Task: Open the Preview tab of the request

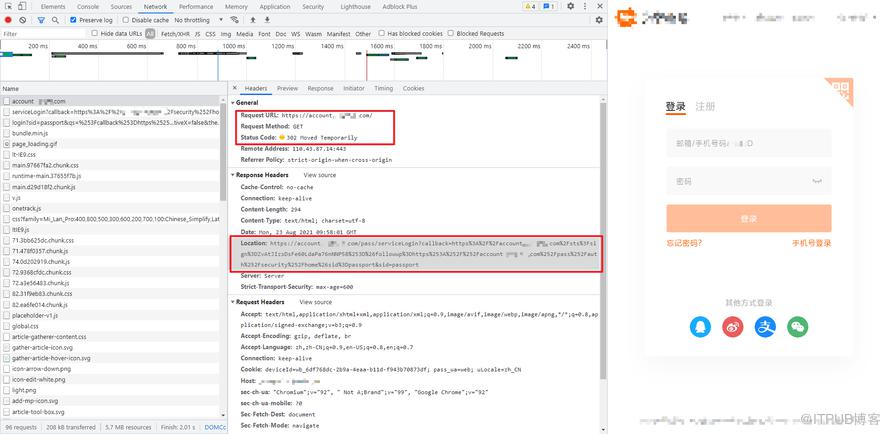Action: click(287, 89)
